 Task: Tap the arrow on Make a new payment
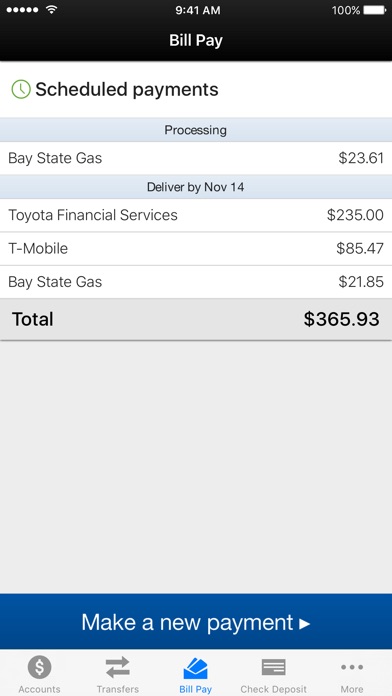coord(305,624)
